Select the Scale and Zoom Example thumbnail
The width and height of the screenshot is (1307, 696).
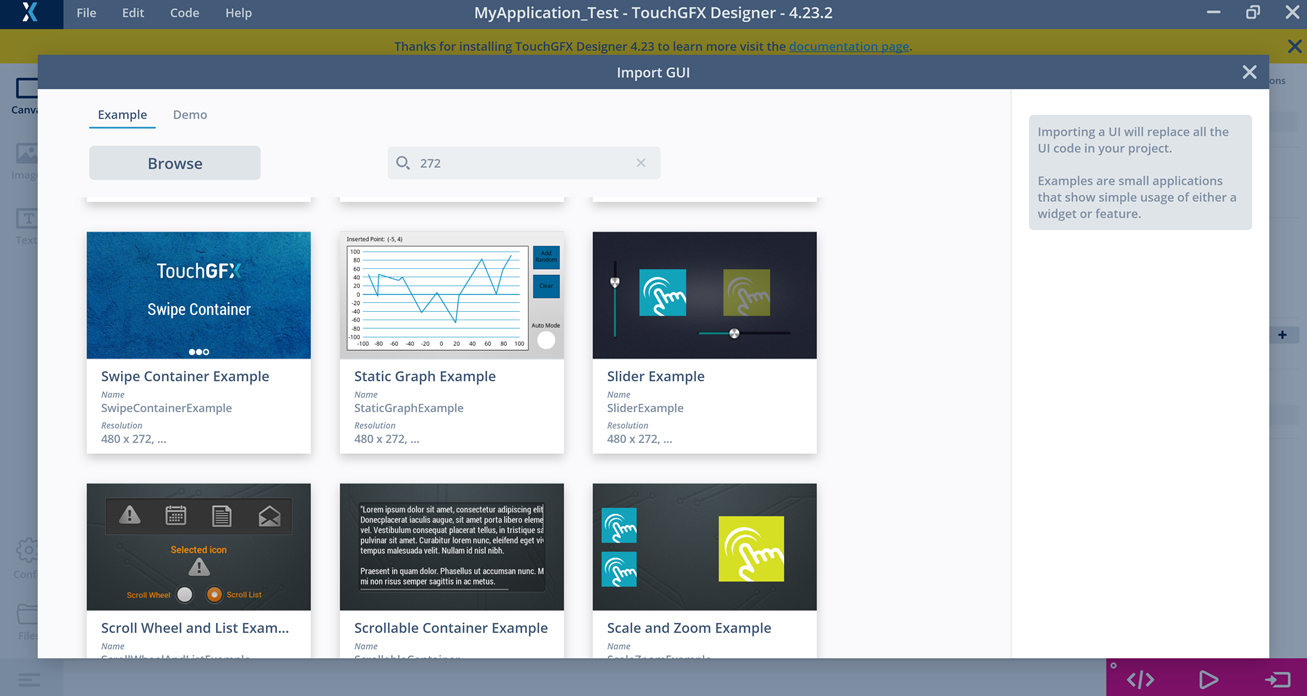pyautogui.click(x=705, y=547)
